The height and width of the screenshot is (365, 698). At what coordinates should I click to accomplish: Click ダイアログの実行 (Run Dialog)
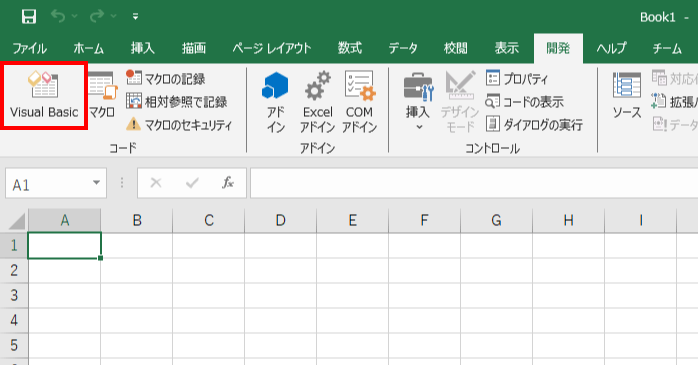point(534,125)
